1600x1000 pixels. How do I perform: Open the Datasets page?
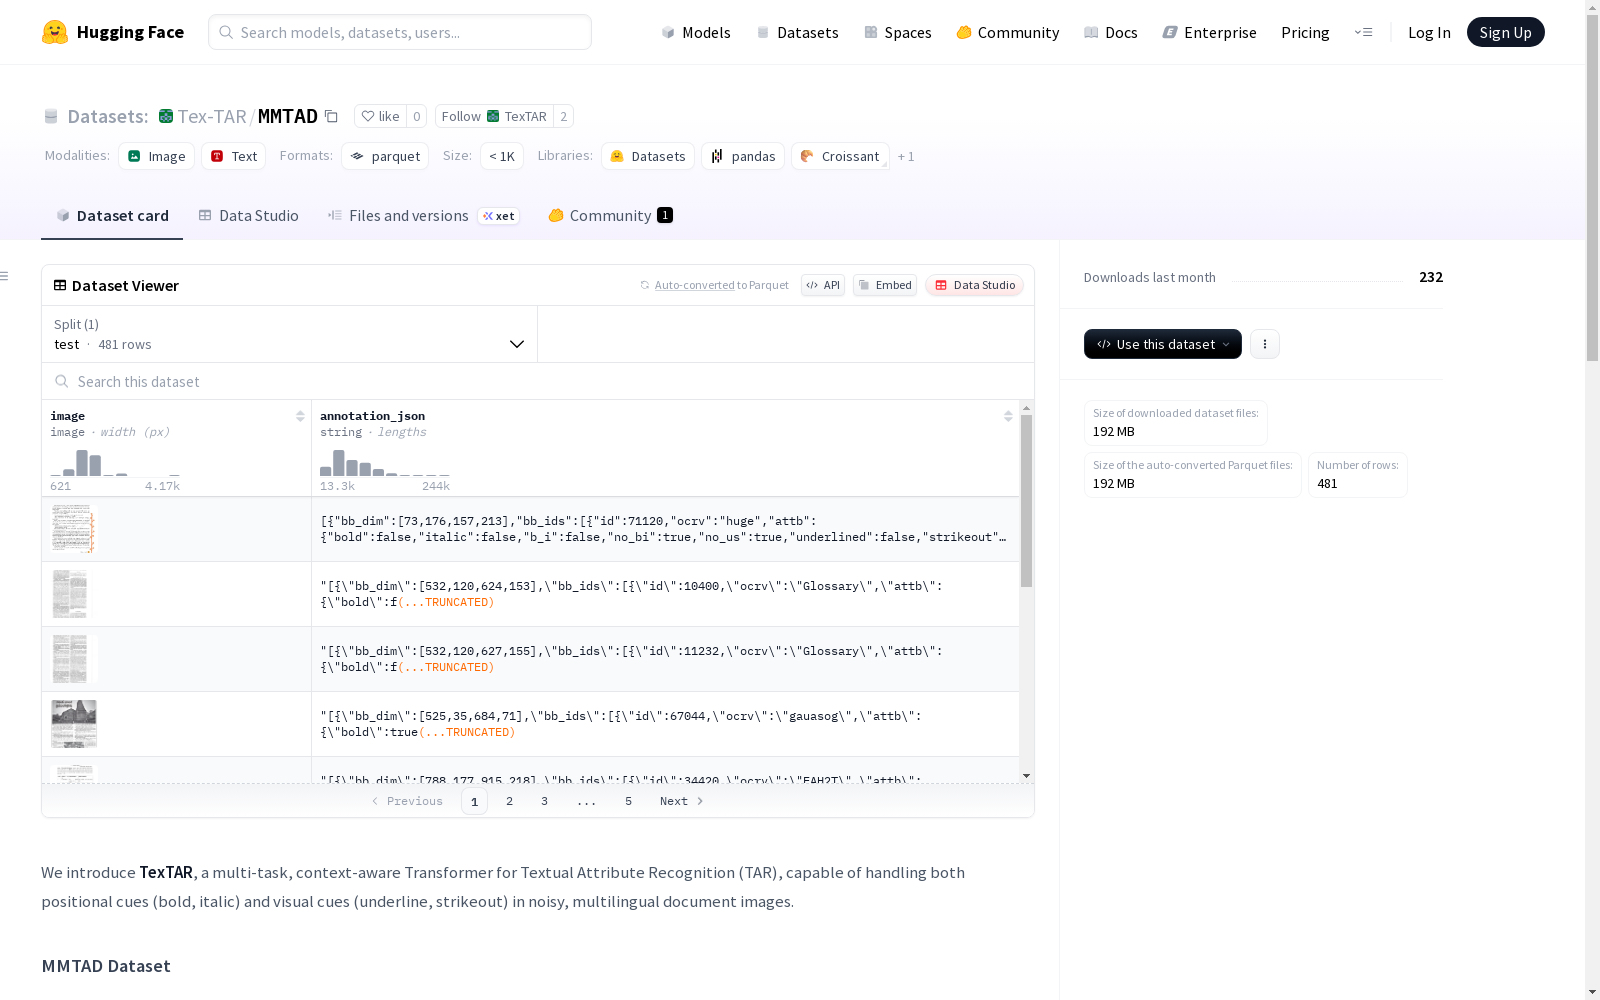[x=797, y=33]
